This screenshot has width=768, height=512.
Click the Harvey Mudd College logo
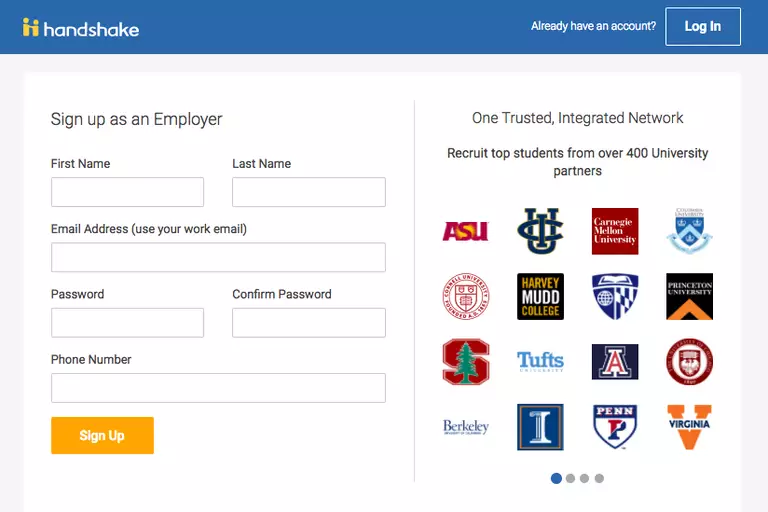click(540, 297)
